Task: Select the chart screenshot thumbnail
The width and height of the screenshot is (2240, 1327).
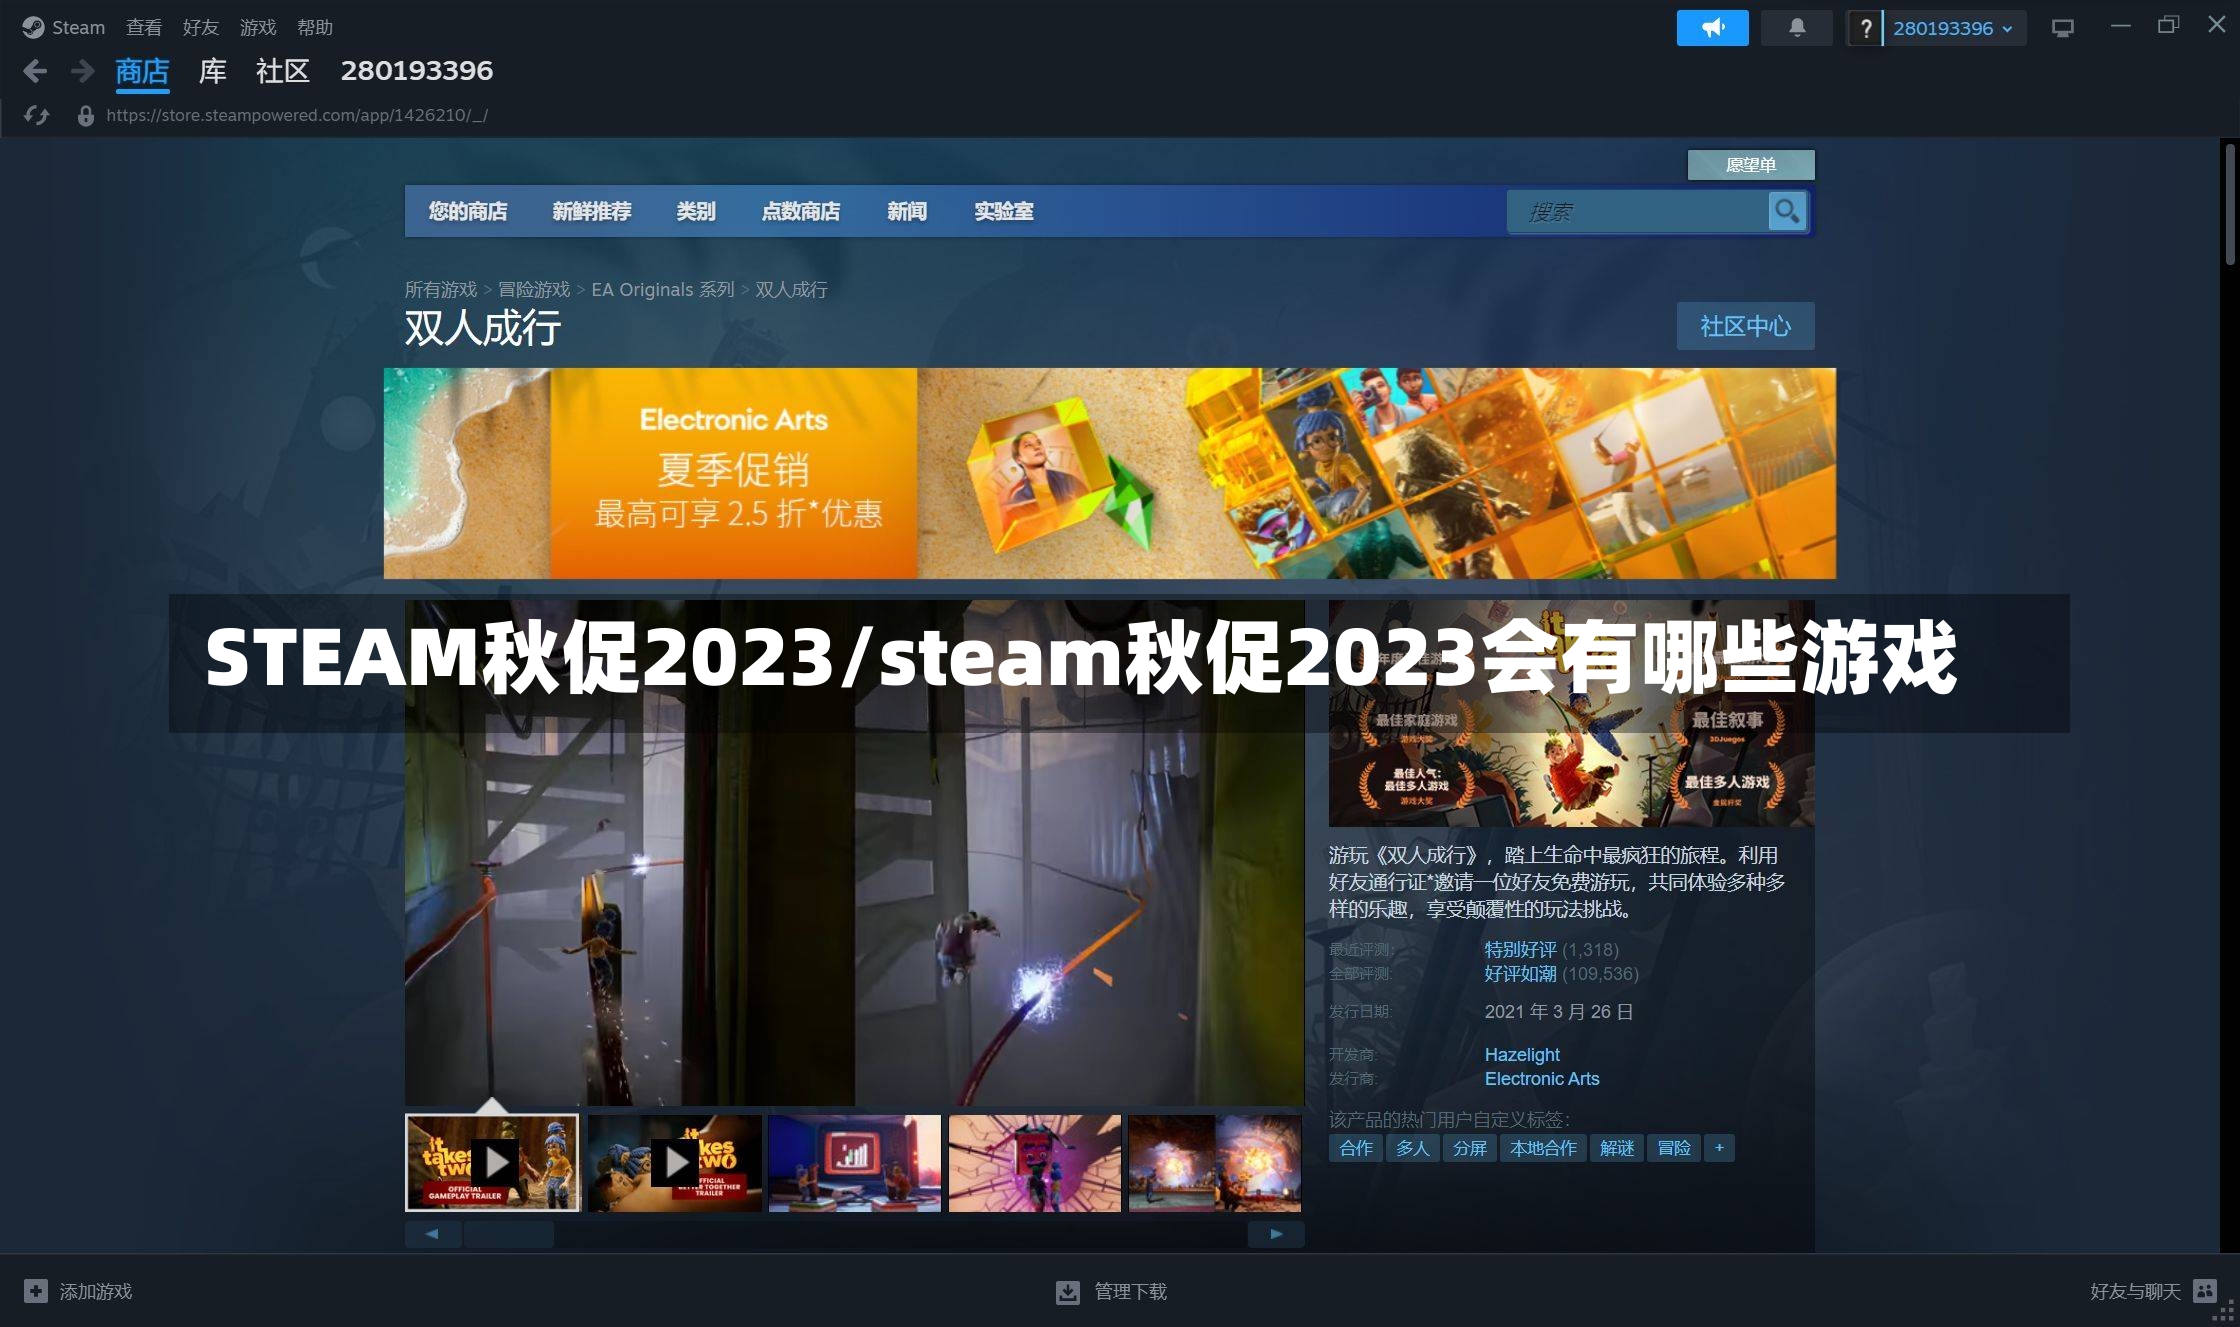Action: 855,1163
